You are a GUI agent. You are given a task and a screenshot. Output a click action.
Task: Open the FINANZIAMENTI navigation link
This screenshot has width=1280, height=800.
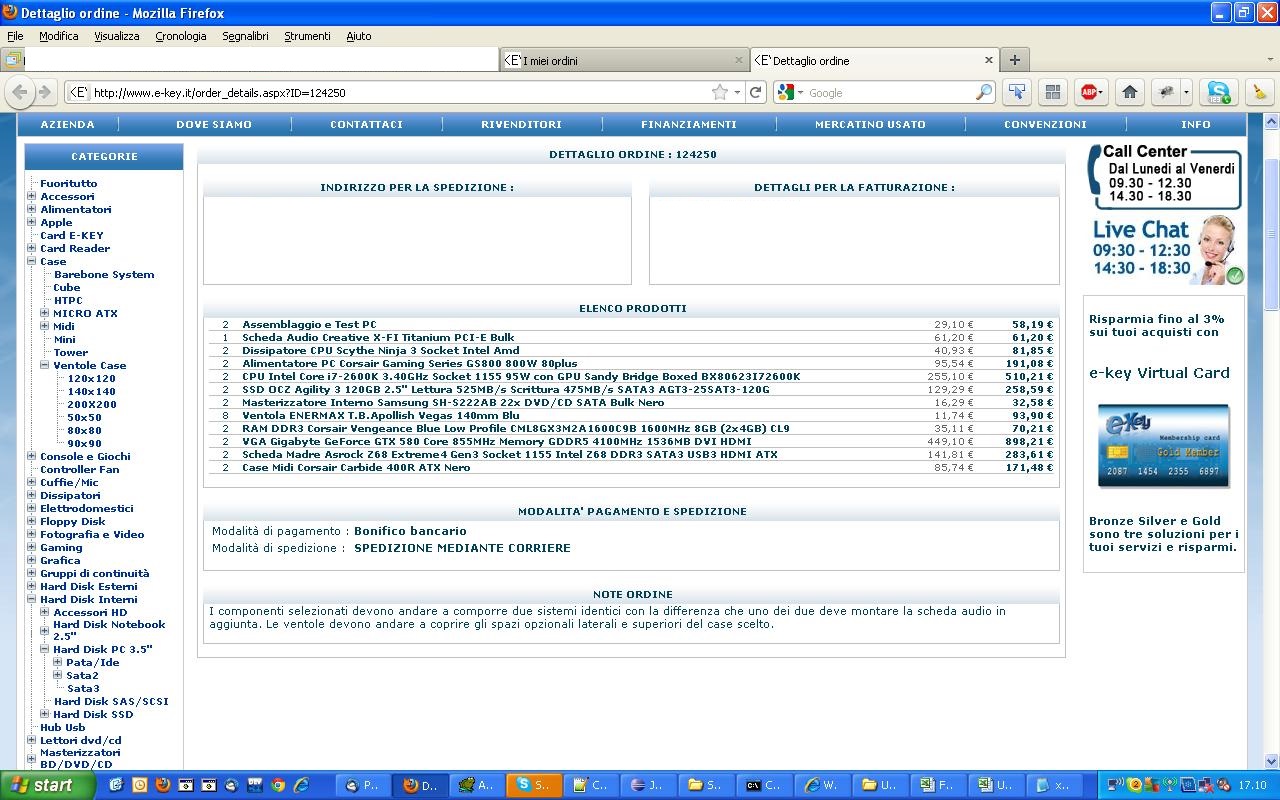pos(688,124)
